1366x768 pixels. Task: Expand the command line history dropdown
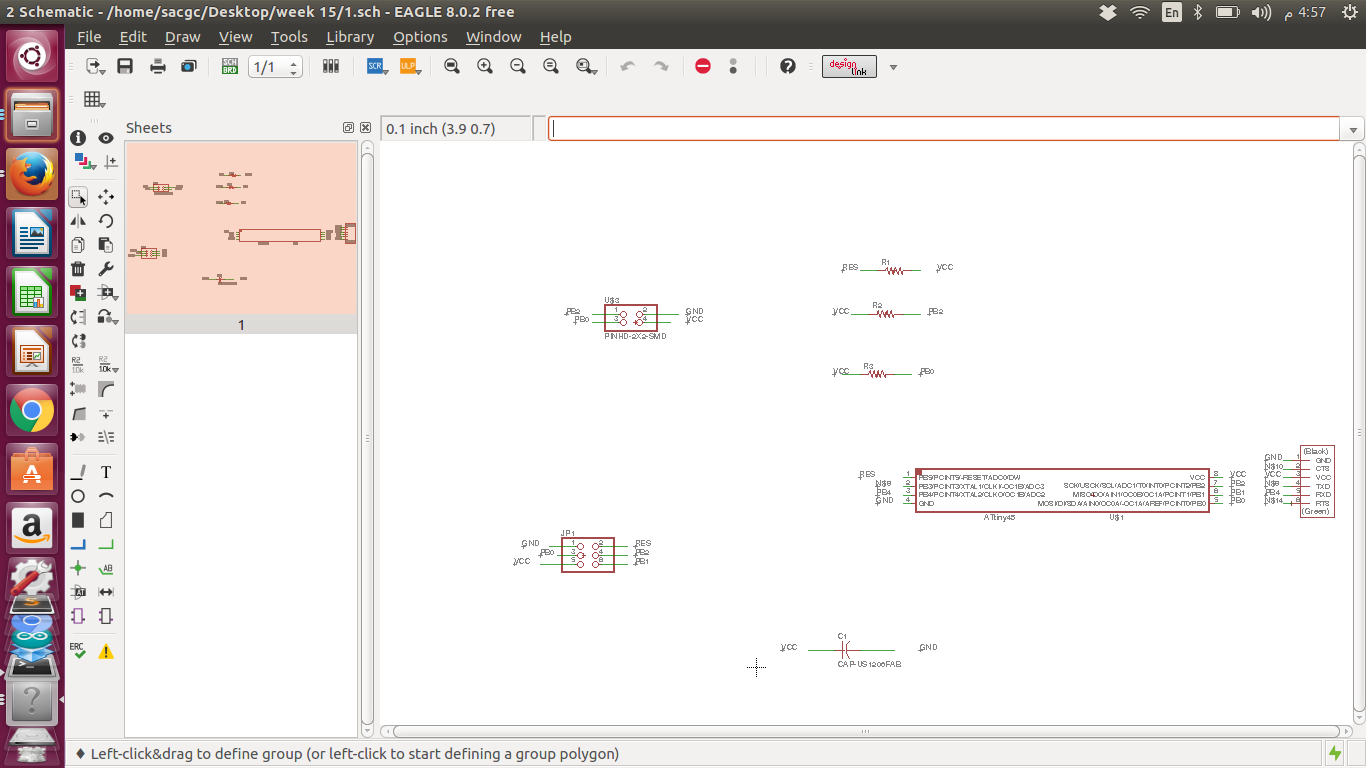coord(1353,129)
